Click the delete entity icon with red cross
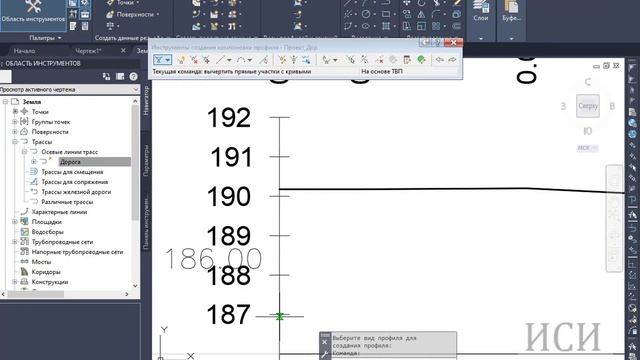640x360 pixels. tap(380, 60)
